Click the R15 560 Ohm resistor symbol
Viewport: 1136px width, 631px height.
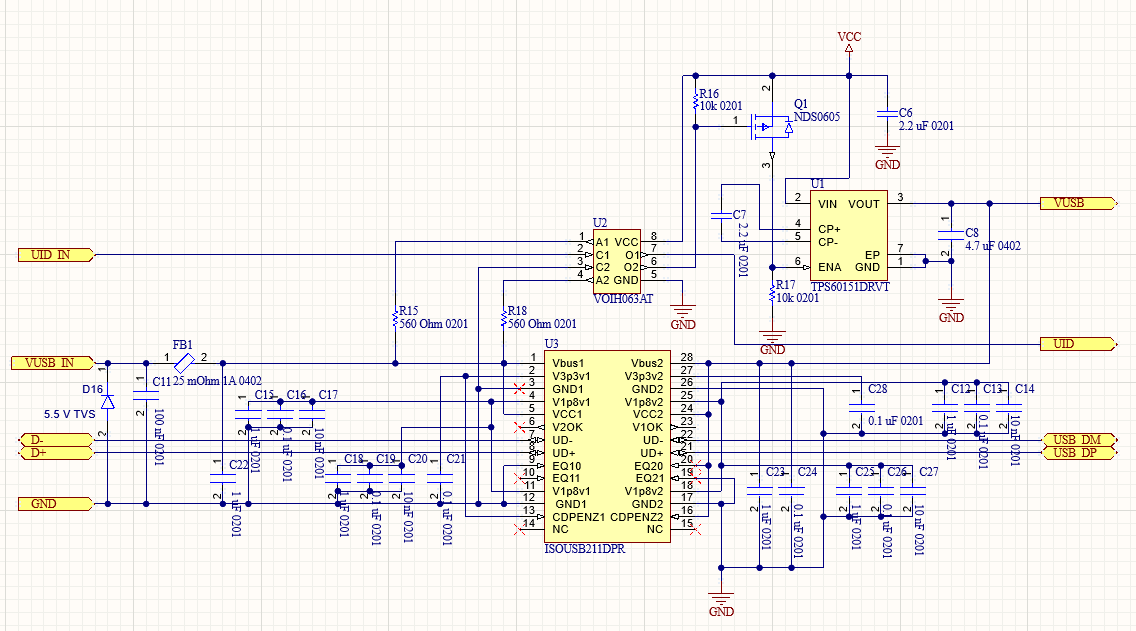click(396, 318)
